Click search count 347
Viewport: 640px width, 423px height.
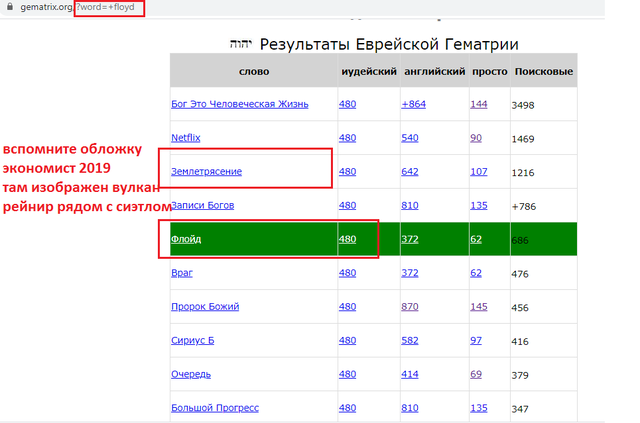click(x=520, y=409)
